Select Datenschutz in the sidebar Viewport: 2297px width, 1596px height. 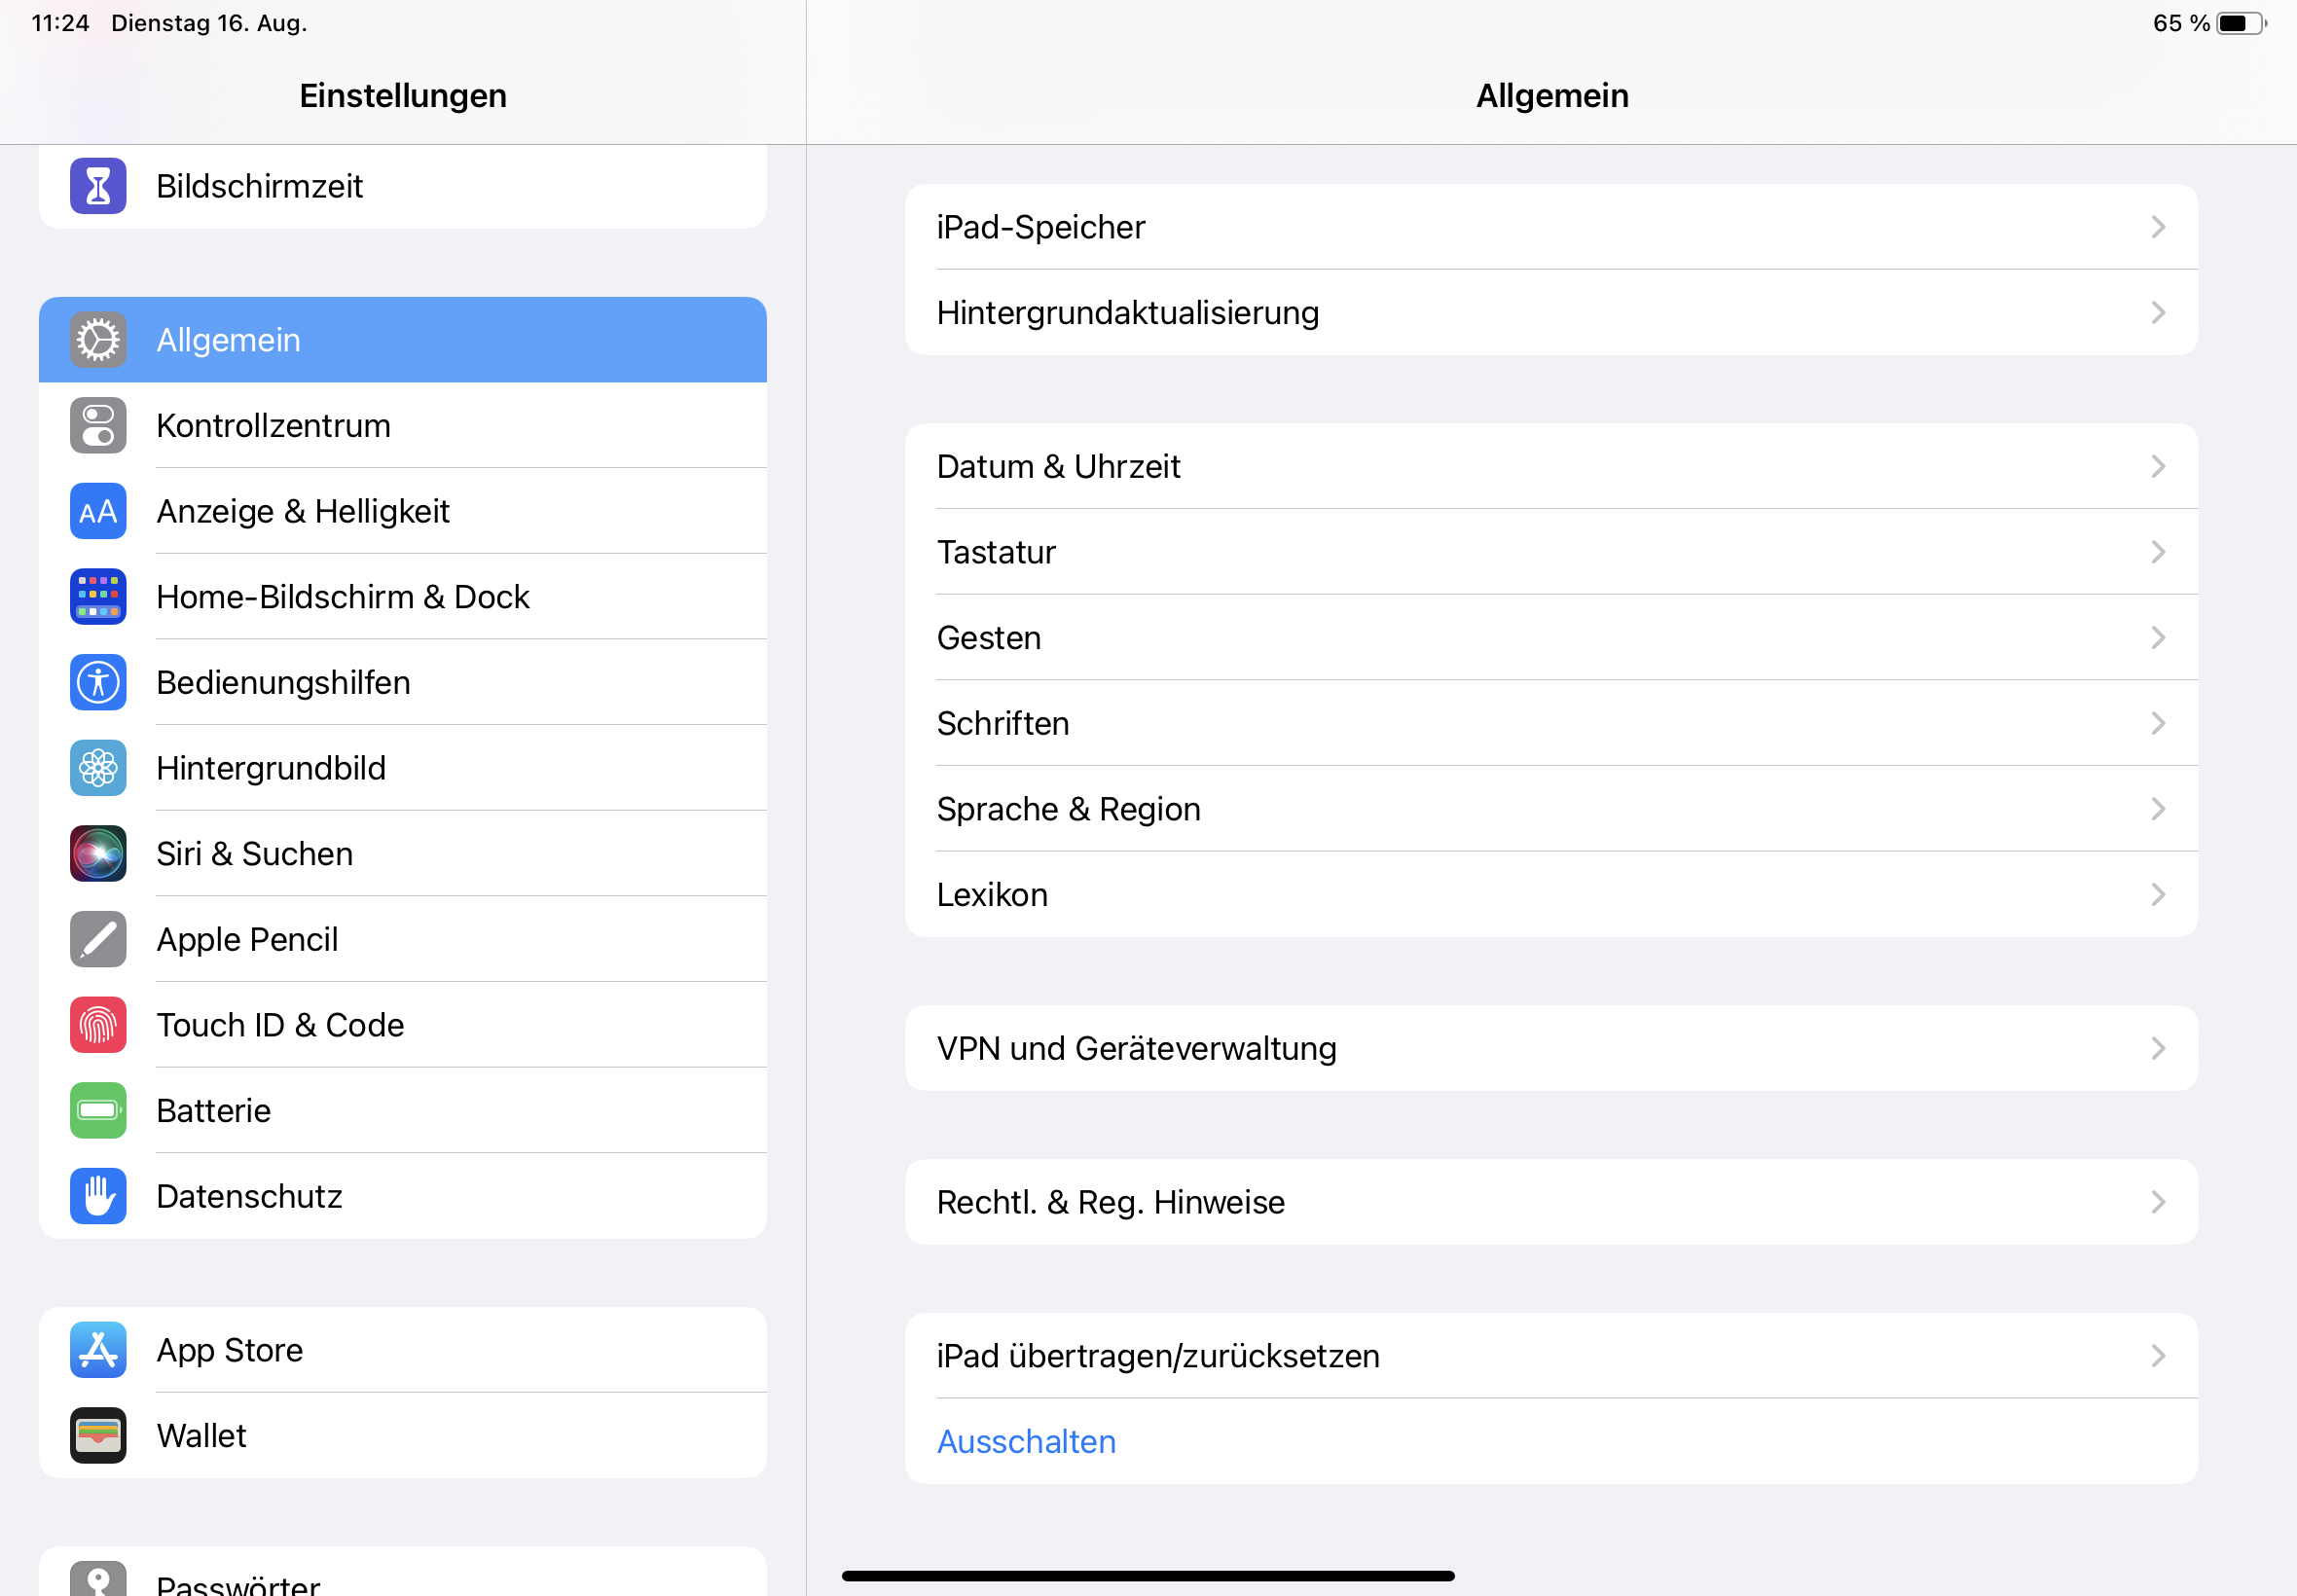click(403, 1196)
